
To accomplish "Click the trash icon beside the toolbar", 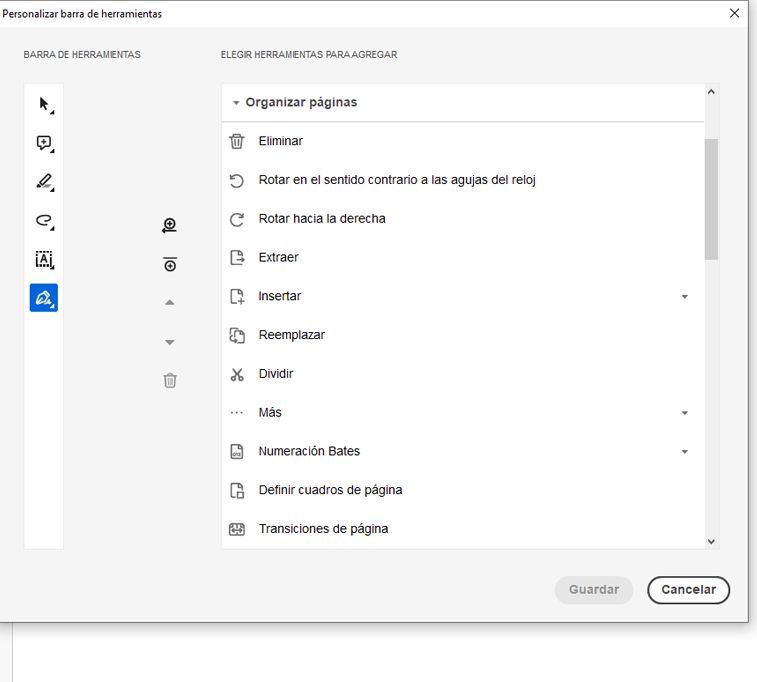I will point(170,381).
